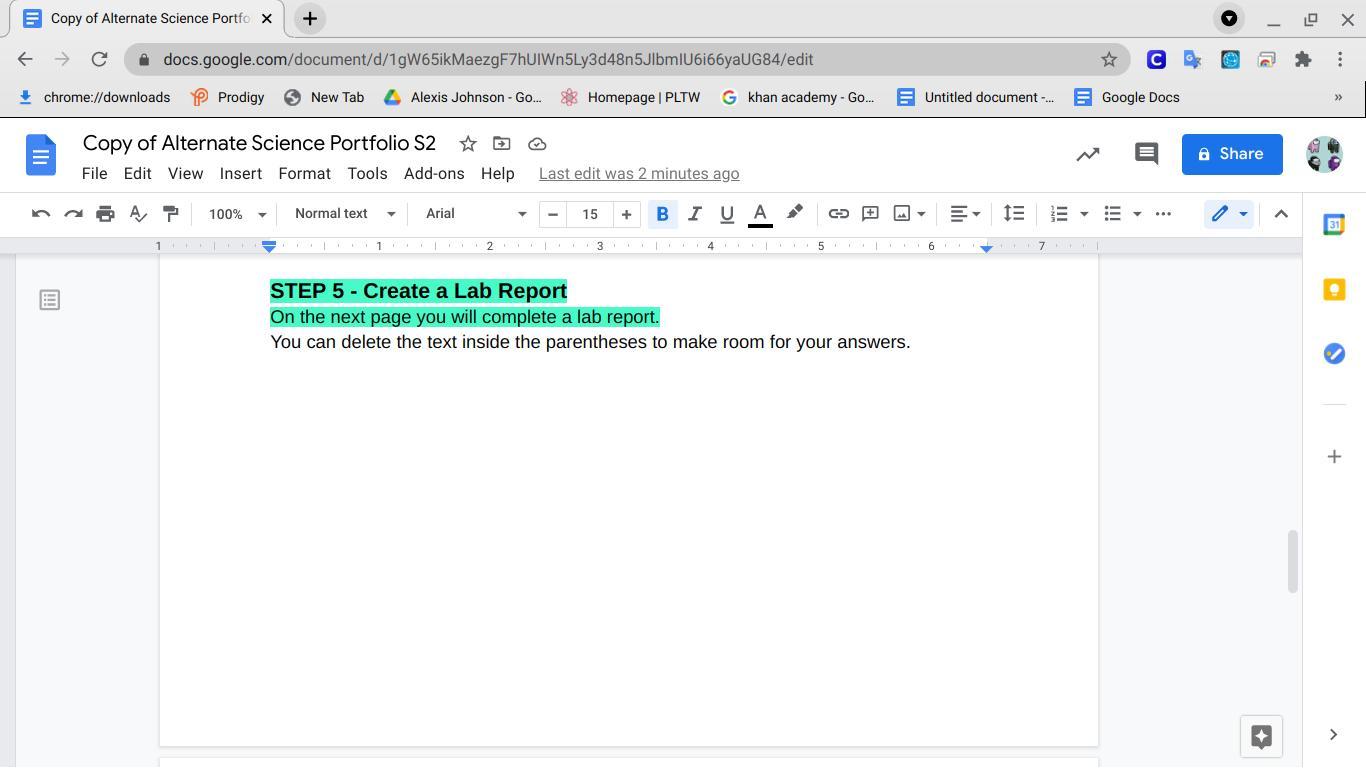
Task: Decrease font size with minus button
Action: click(553, 213)
